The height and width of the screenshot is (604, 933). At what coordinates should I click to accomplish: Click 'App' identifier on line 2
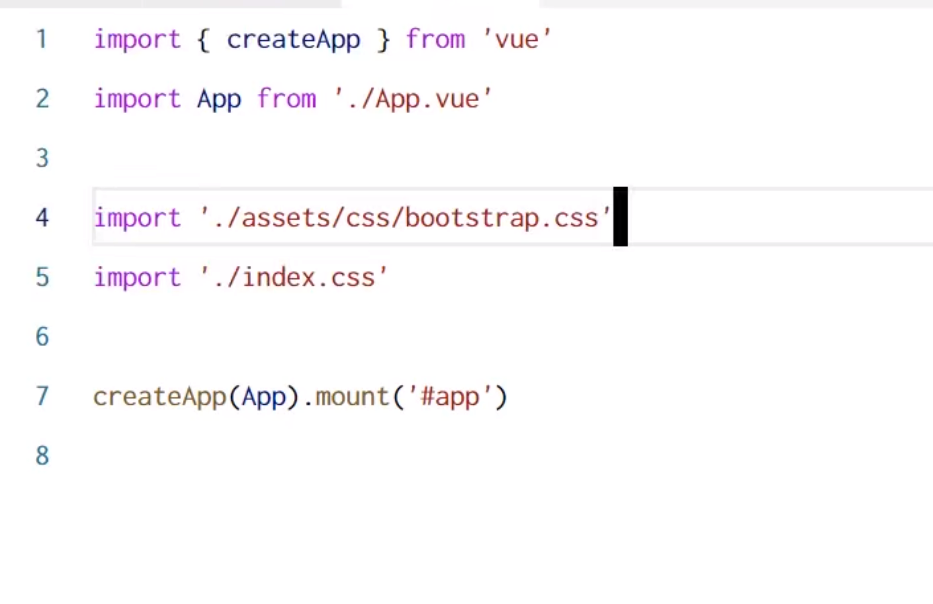click(219, 100)
